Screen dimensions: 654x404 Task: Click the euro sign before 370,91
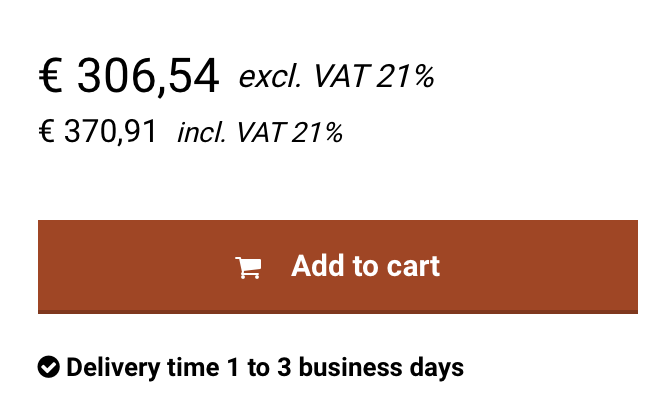[46, 132]
